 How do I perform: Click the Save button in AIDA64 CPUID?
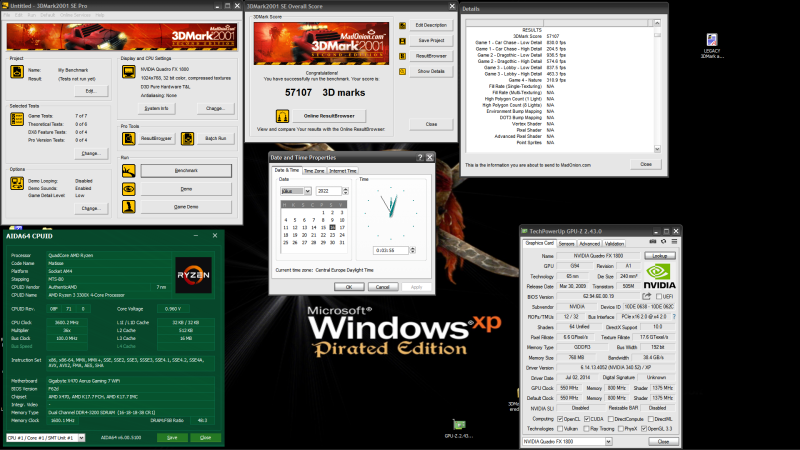click(x=172, y=438)
